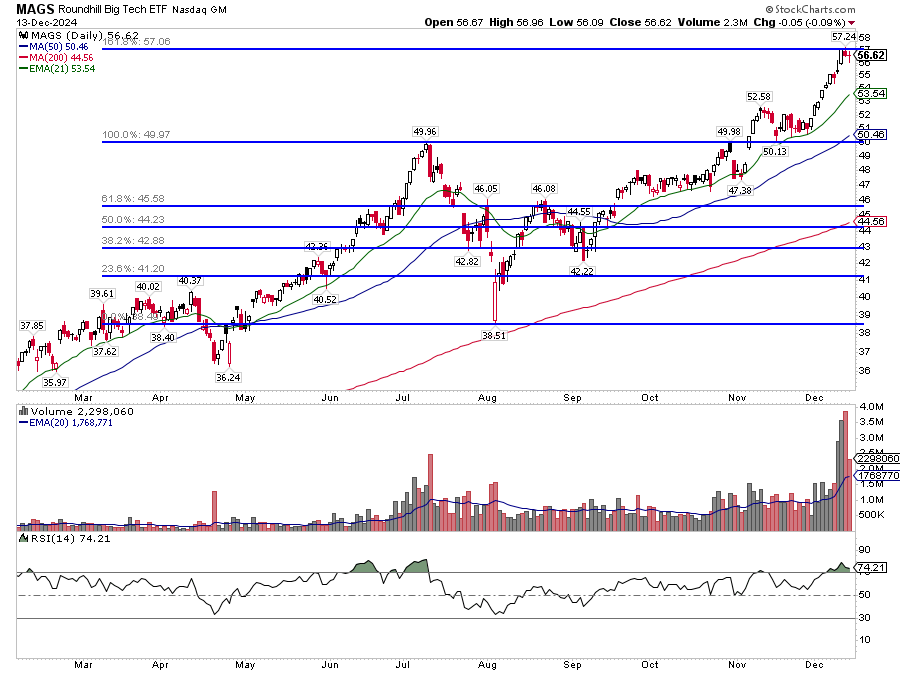Click the 52.58 November high annotation

coord(759,96)
